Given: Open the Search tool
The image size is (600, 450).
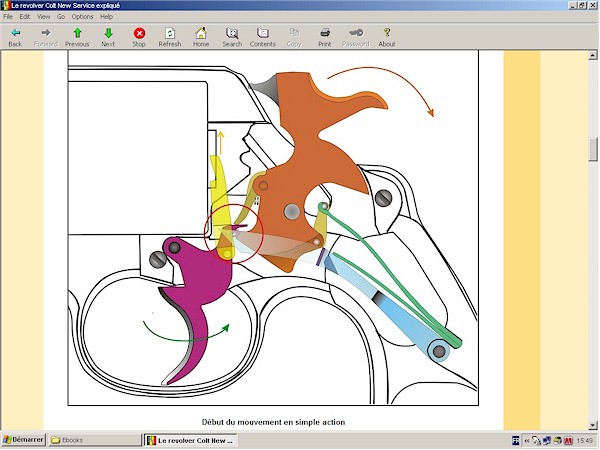Looking at the screenshot, I should (x=232, y=37).
